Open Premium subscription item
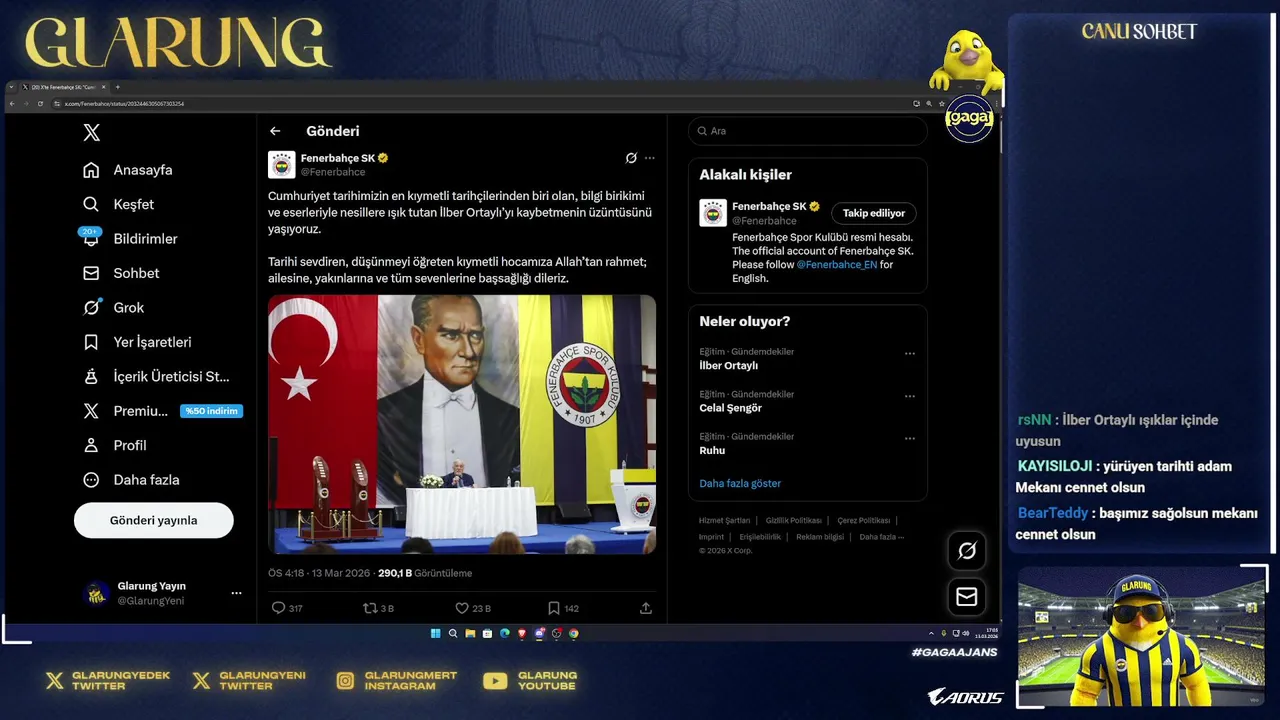 (x=125, y=411)
